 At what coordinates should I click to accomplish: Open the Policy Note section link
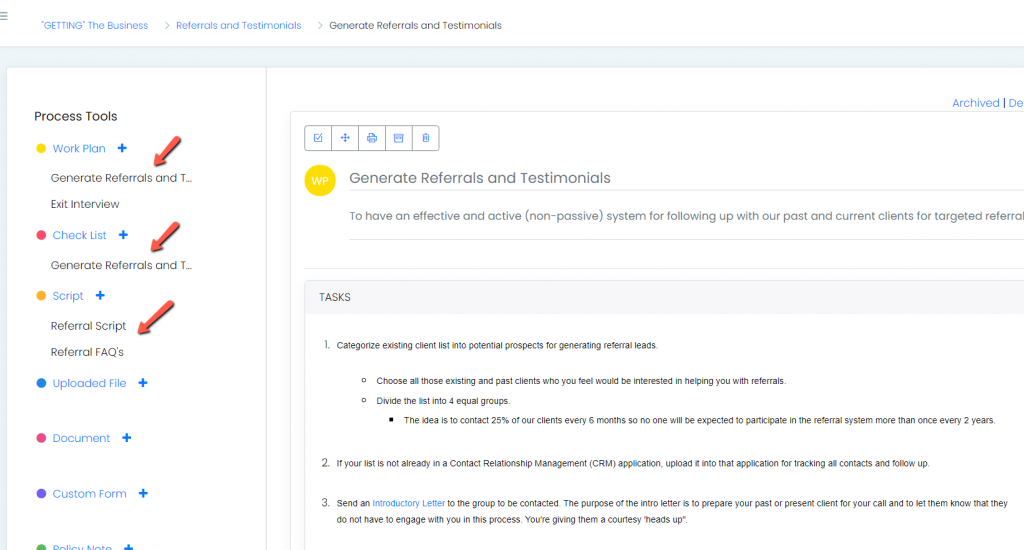point(82,547)
